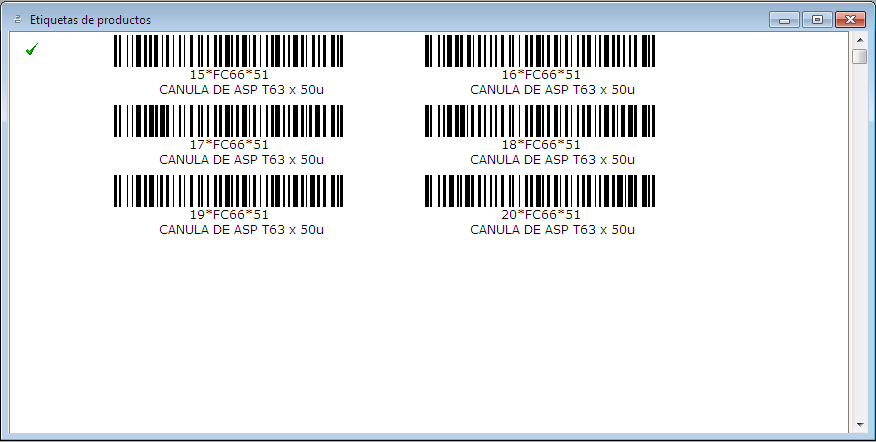Minimize the Etiquetas de productos window
This screenshot has height=442, width=876.
(x=785, y=19)
